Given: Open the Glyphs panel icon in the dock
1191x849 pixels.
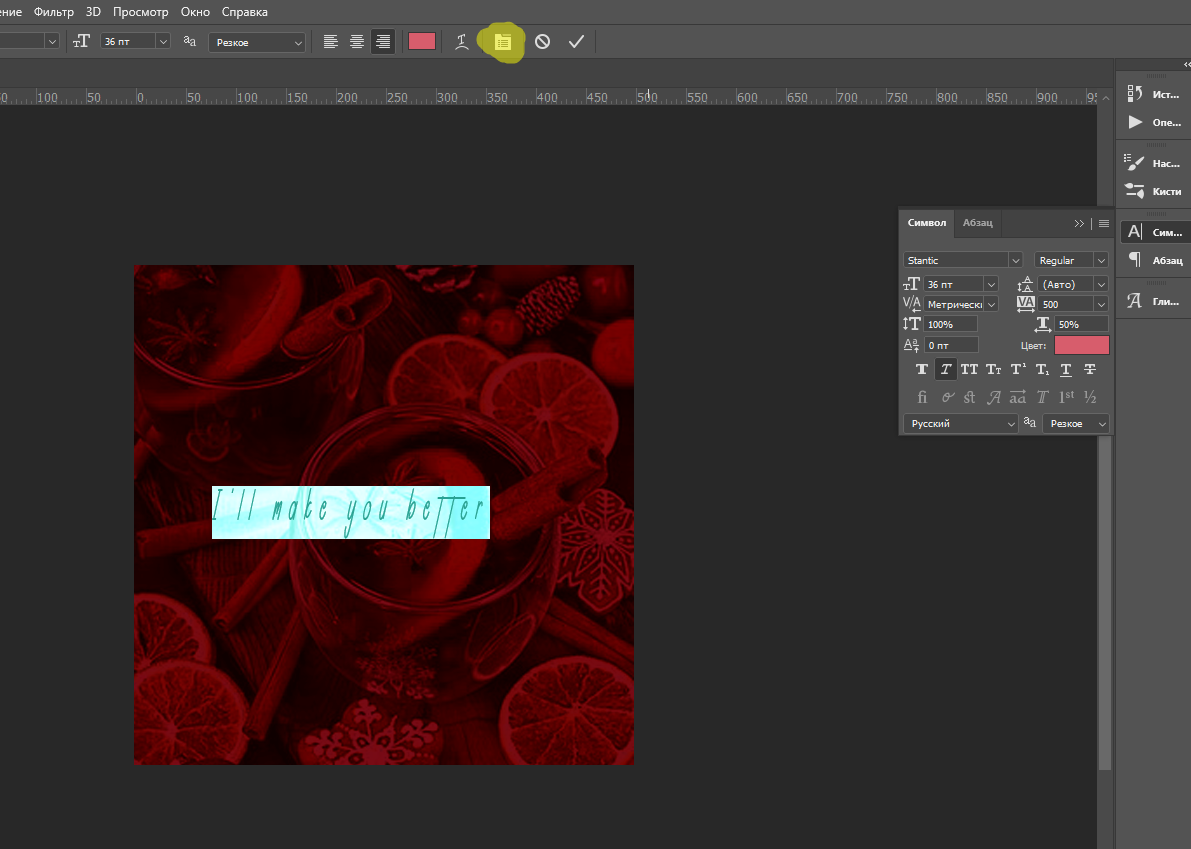Looking at the screenshot, I should (x=1135, y=300).
